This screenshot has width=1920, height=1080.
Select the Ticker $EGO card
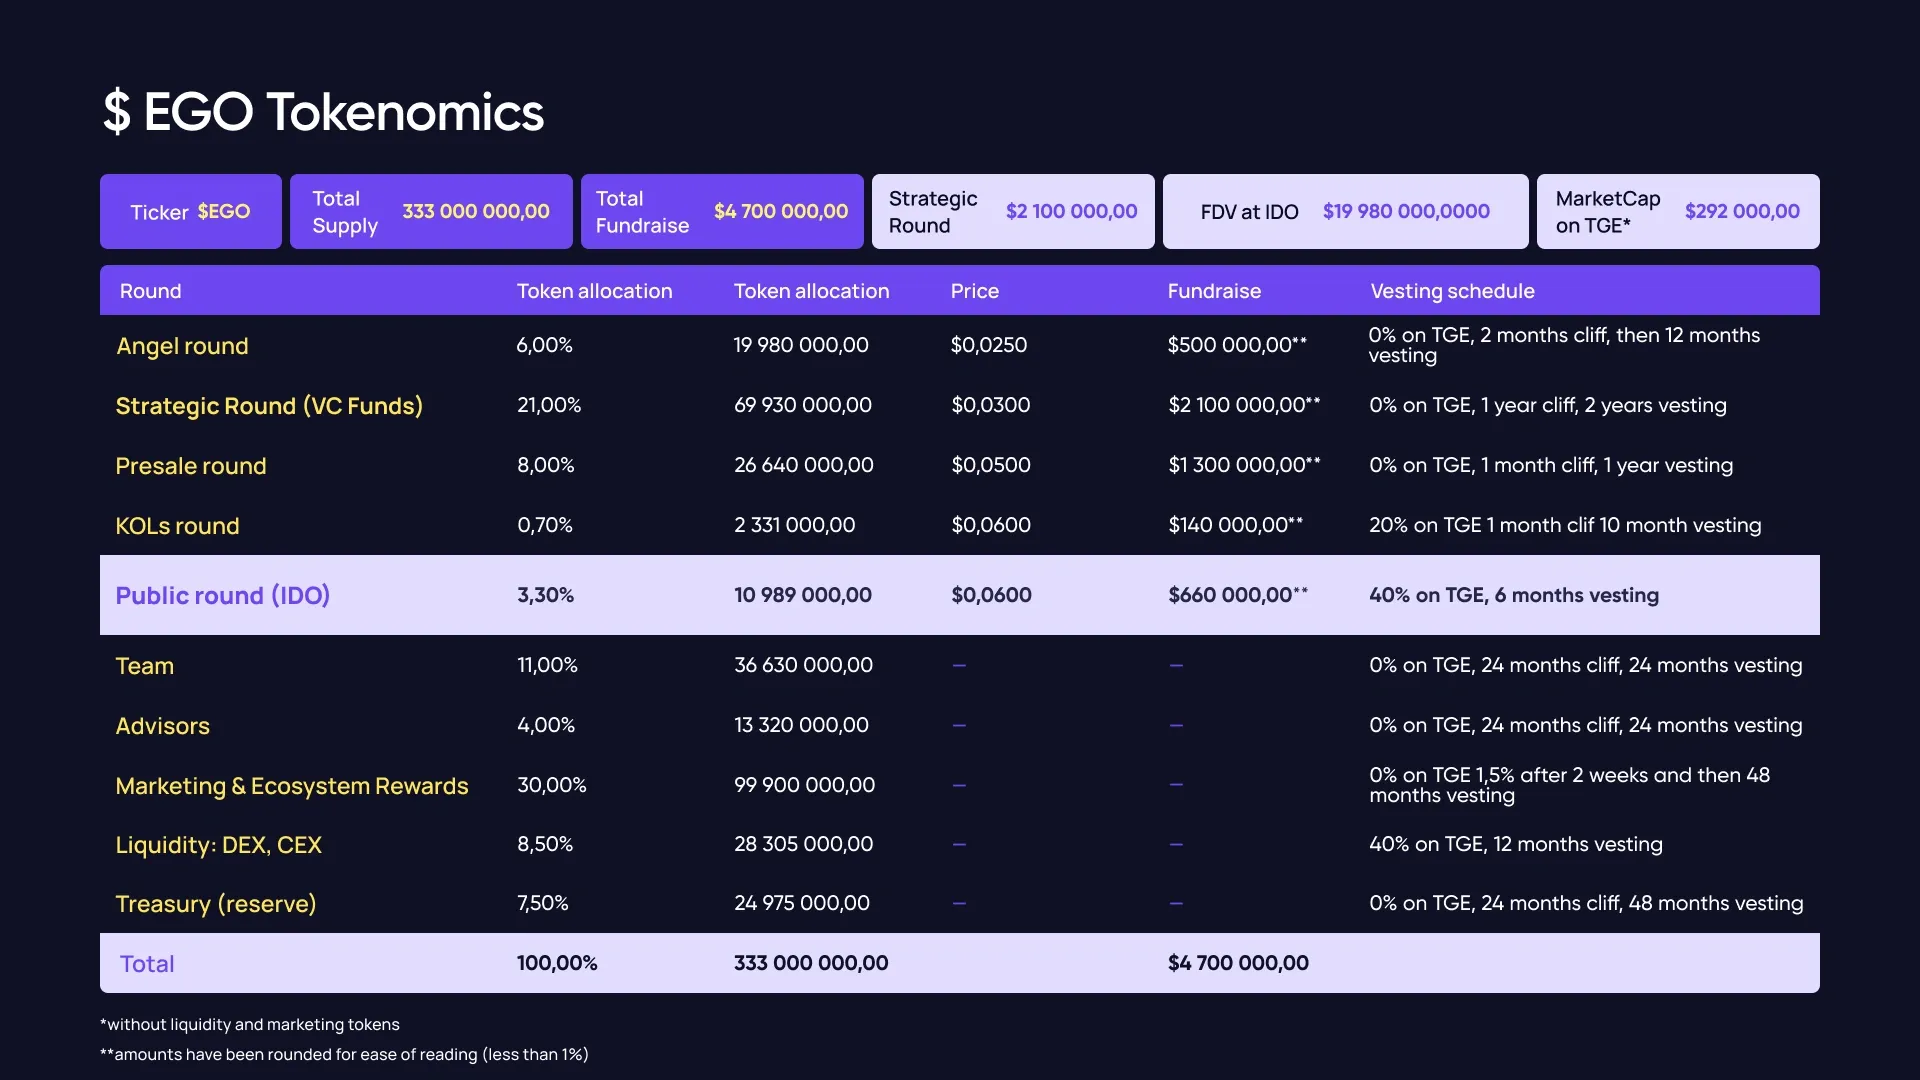[191, 211]
